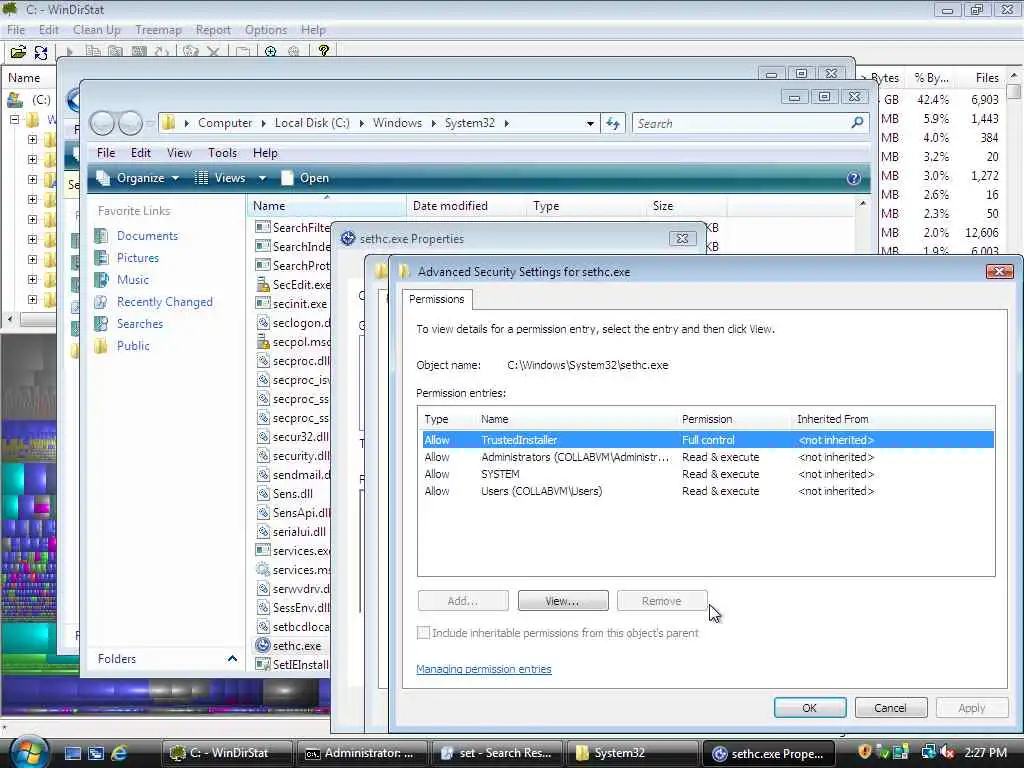Click breadcrumb arrow after Computer
This screenshot has width=1024, height=768.
click(x=263, y=123)
